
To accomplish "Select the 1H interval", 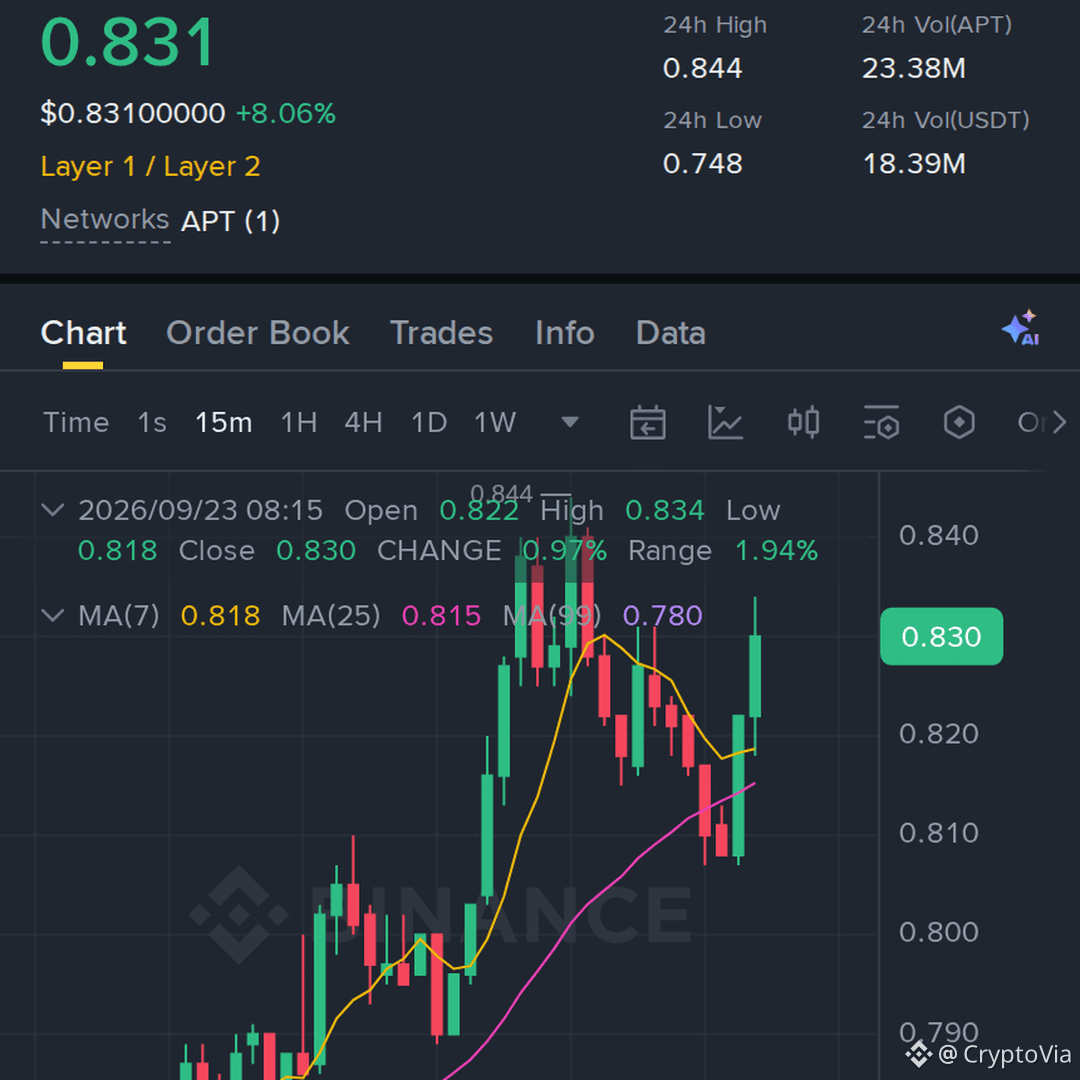I will coord(299,422).
